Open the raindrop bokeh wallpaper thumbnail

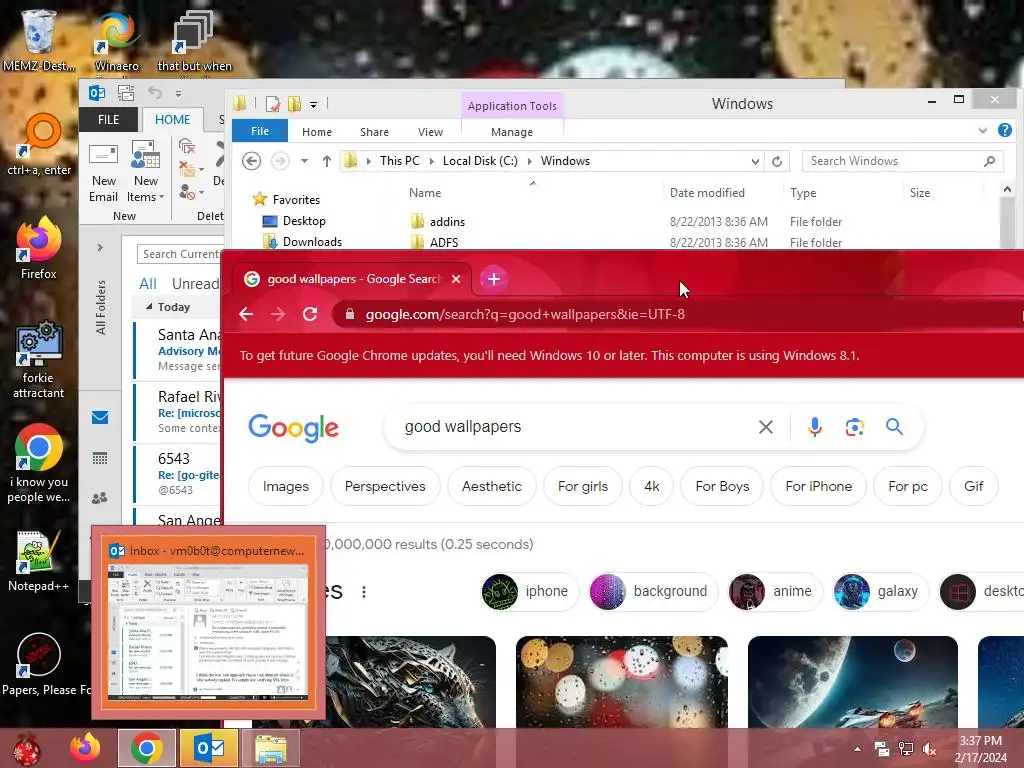[x=622, y=682]
